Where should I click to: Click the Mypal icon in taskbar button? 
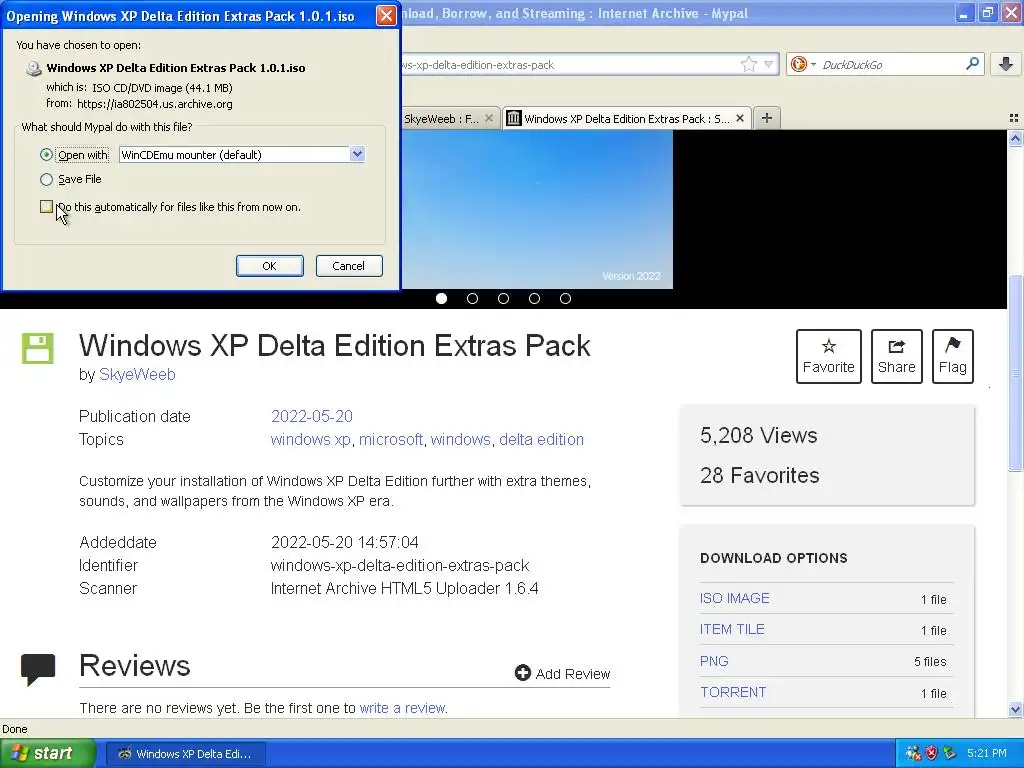pyautogui.click(x=124, y=754)
